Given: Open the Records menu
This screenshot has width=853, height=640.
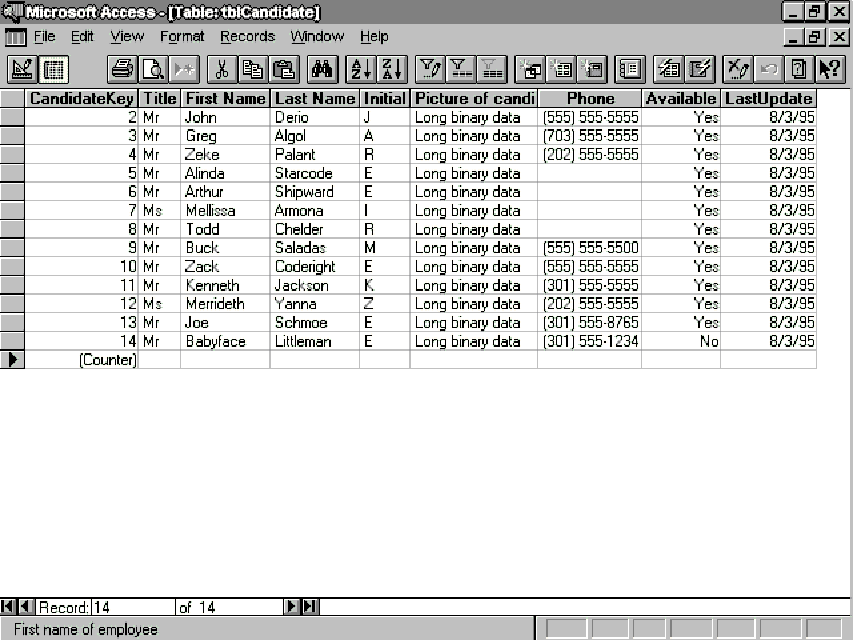Looking at the screenshot, I should tap(247, 37).
